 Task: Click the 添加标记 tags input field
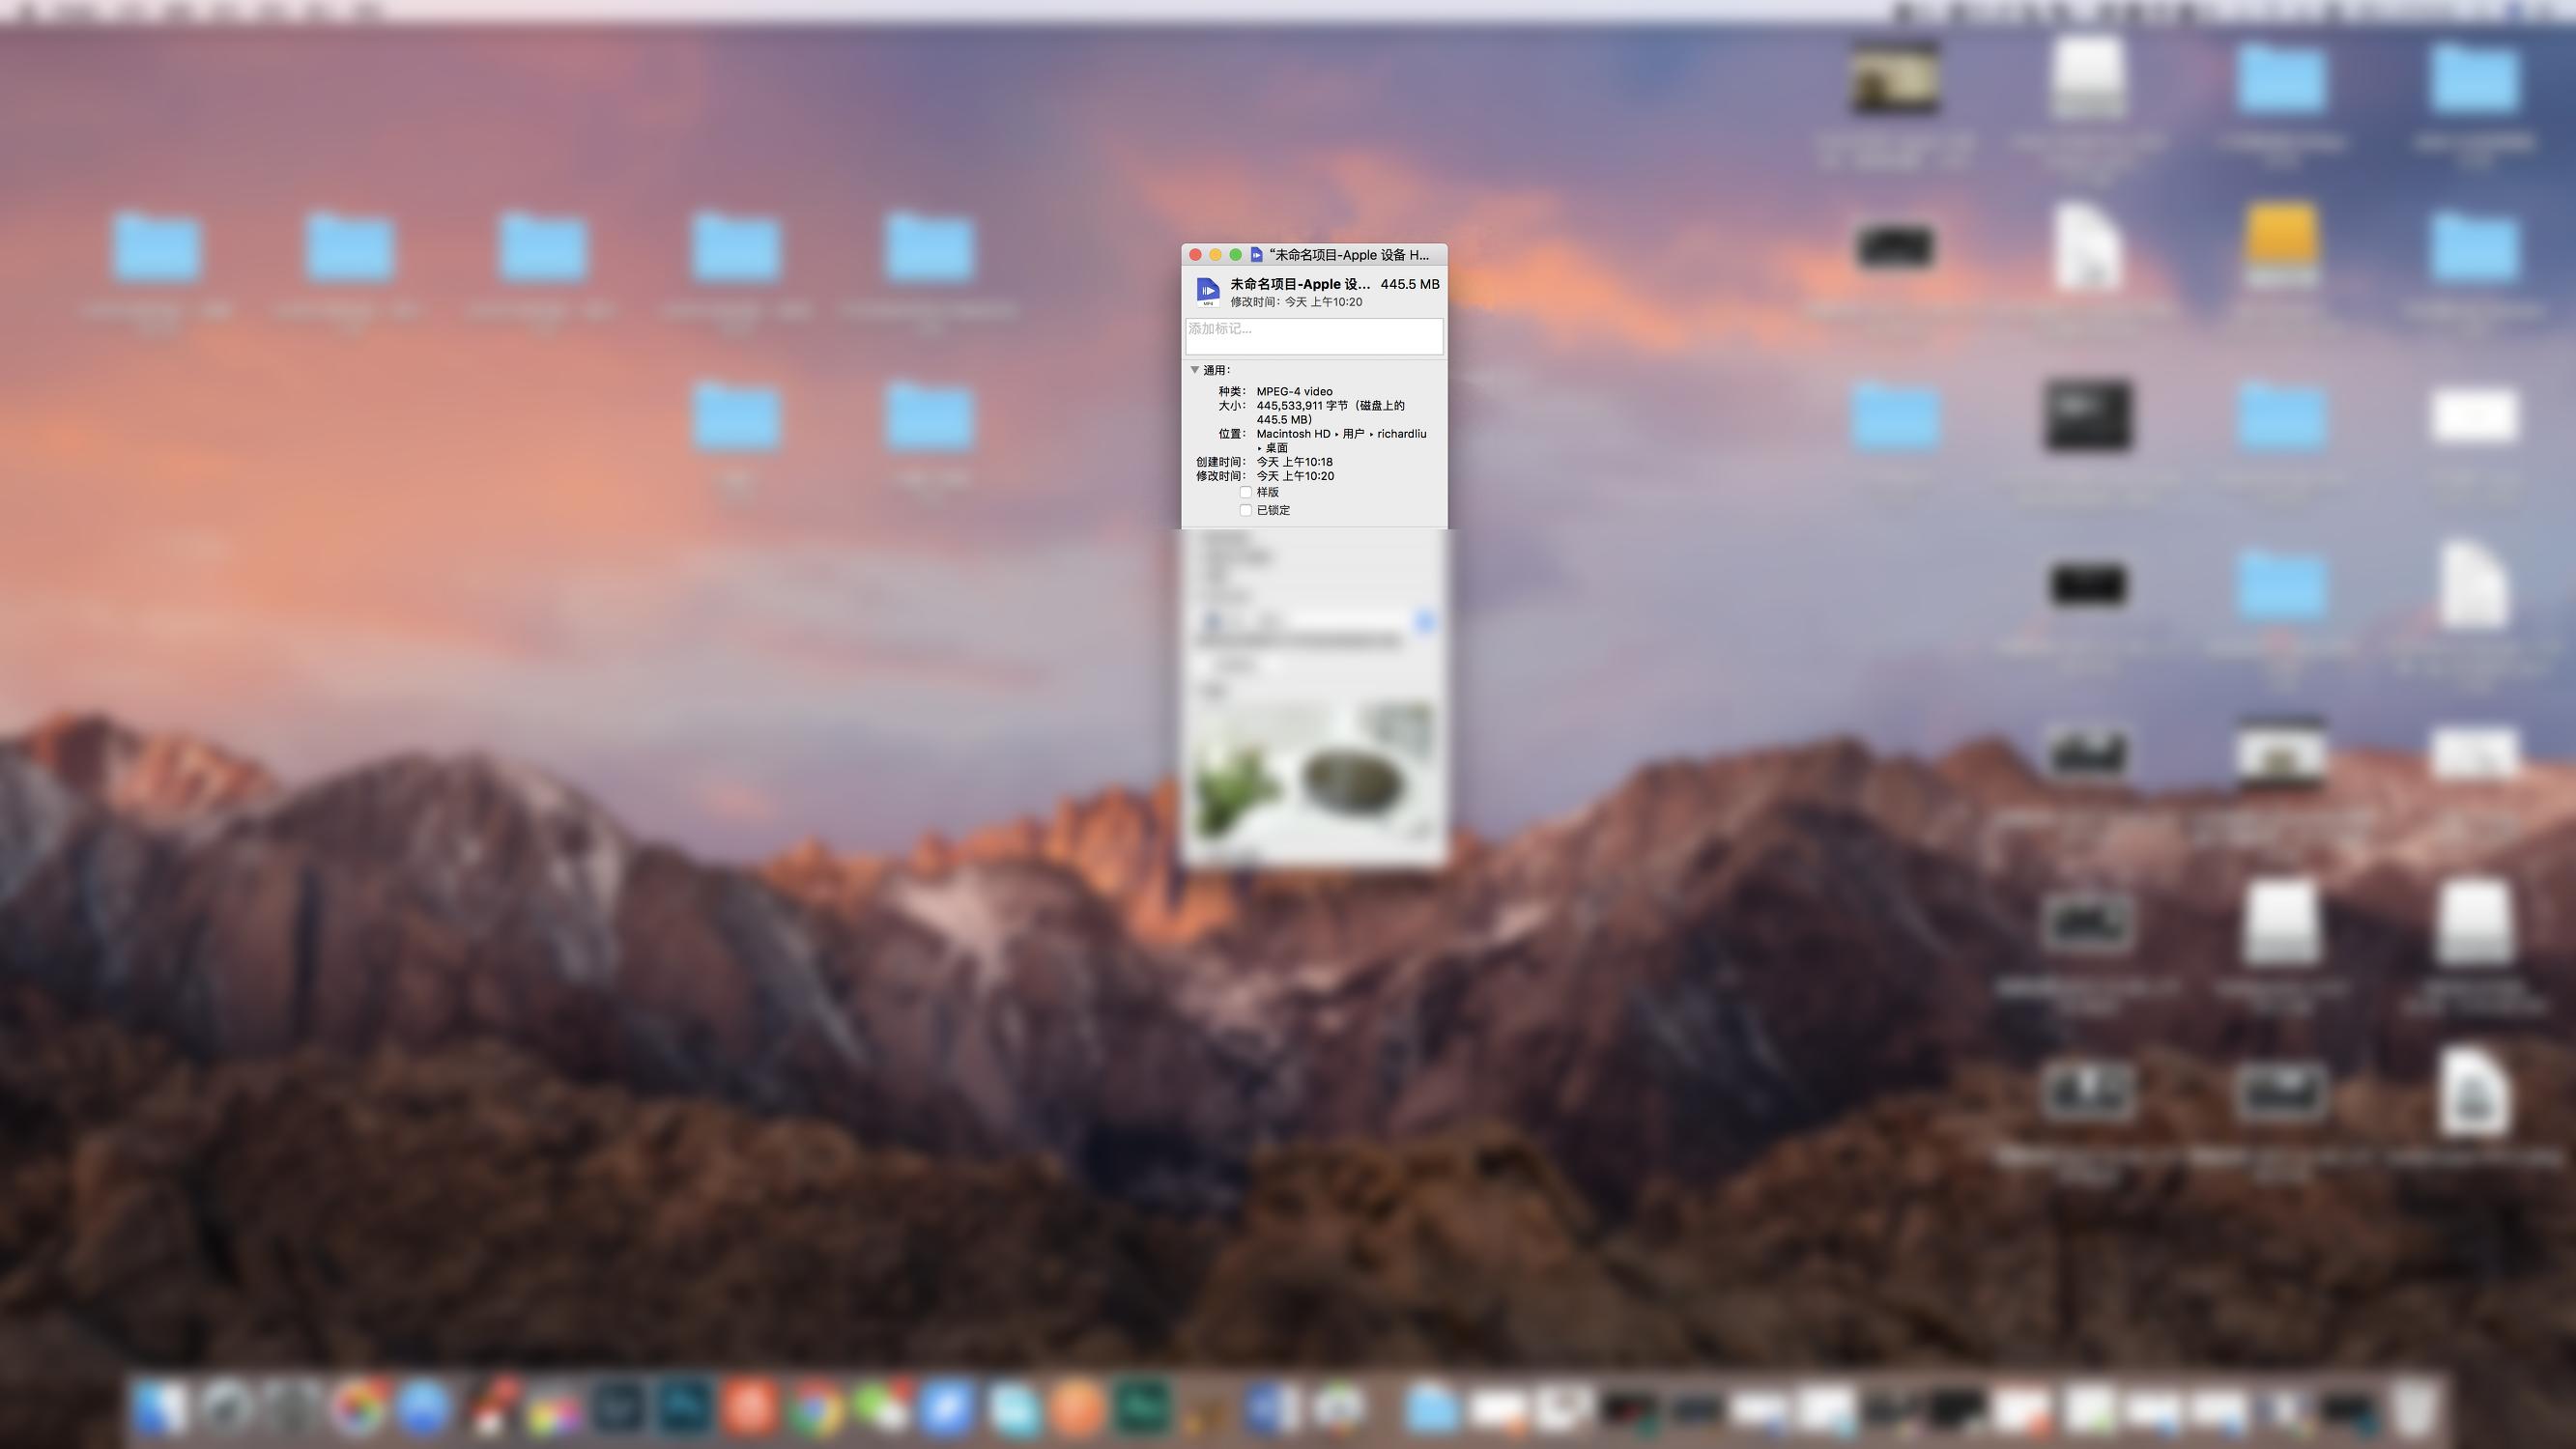1313,336
